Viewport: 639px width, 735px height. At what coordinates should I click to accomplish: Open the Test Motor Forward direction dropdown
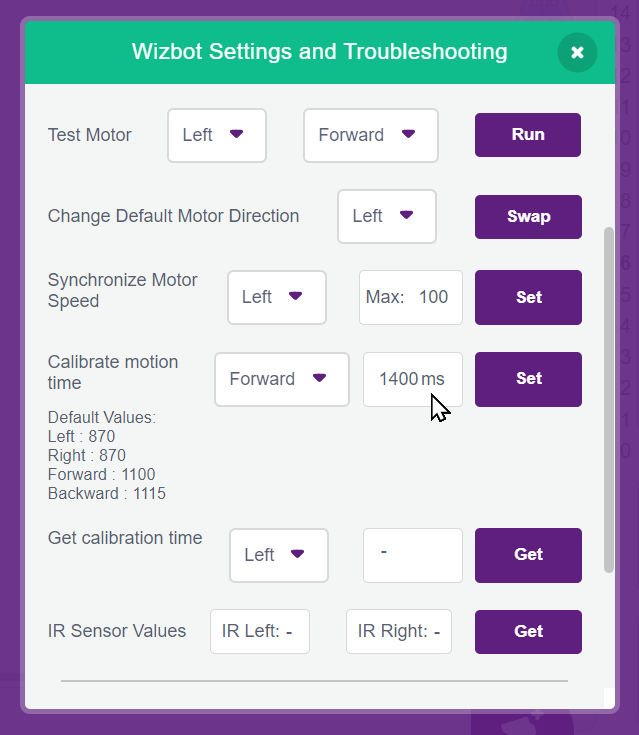tap(370, 135)
